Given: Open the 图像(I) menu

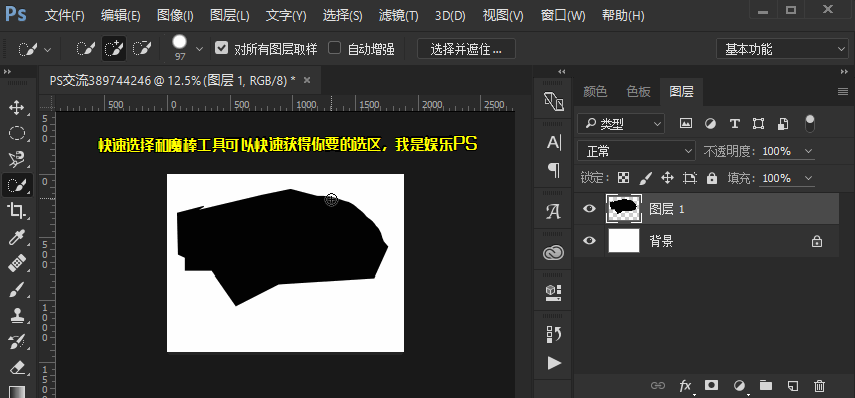Looking at the screenshot, I should (x=175, y=15).
